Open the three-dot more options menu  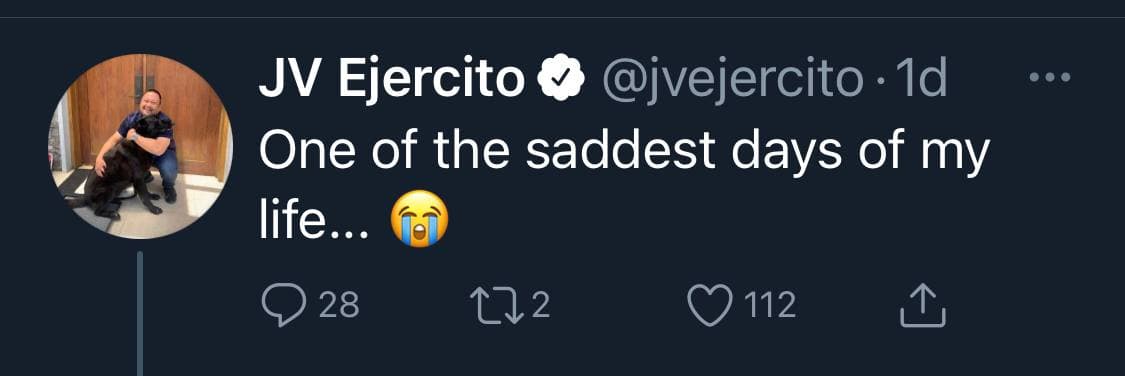(x=1050, y=77)
